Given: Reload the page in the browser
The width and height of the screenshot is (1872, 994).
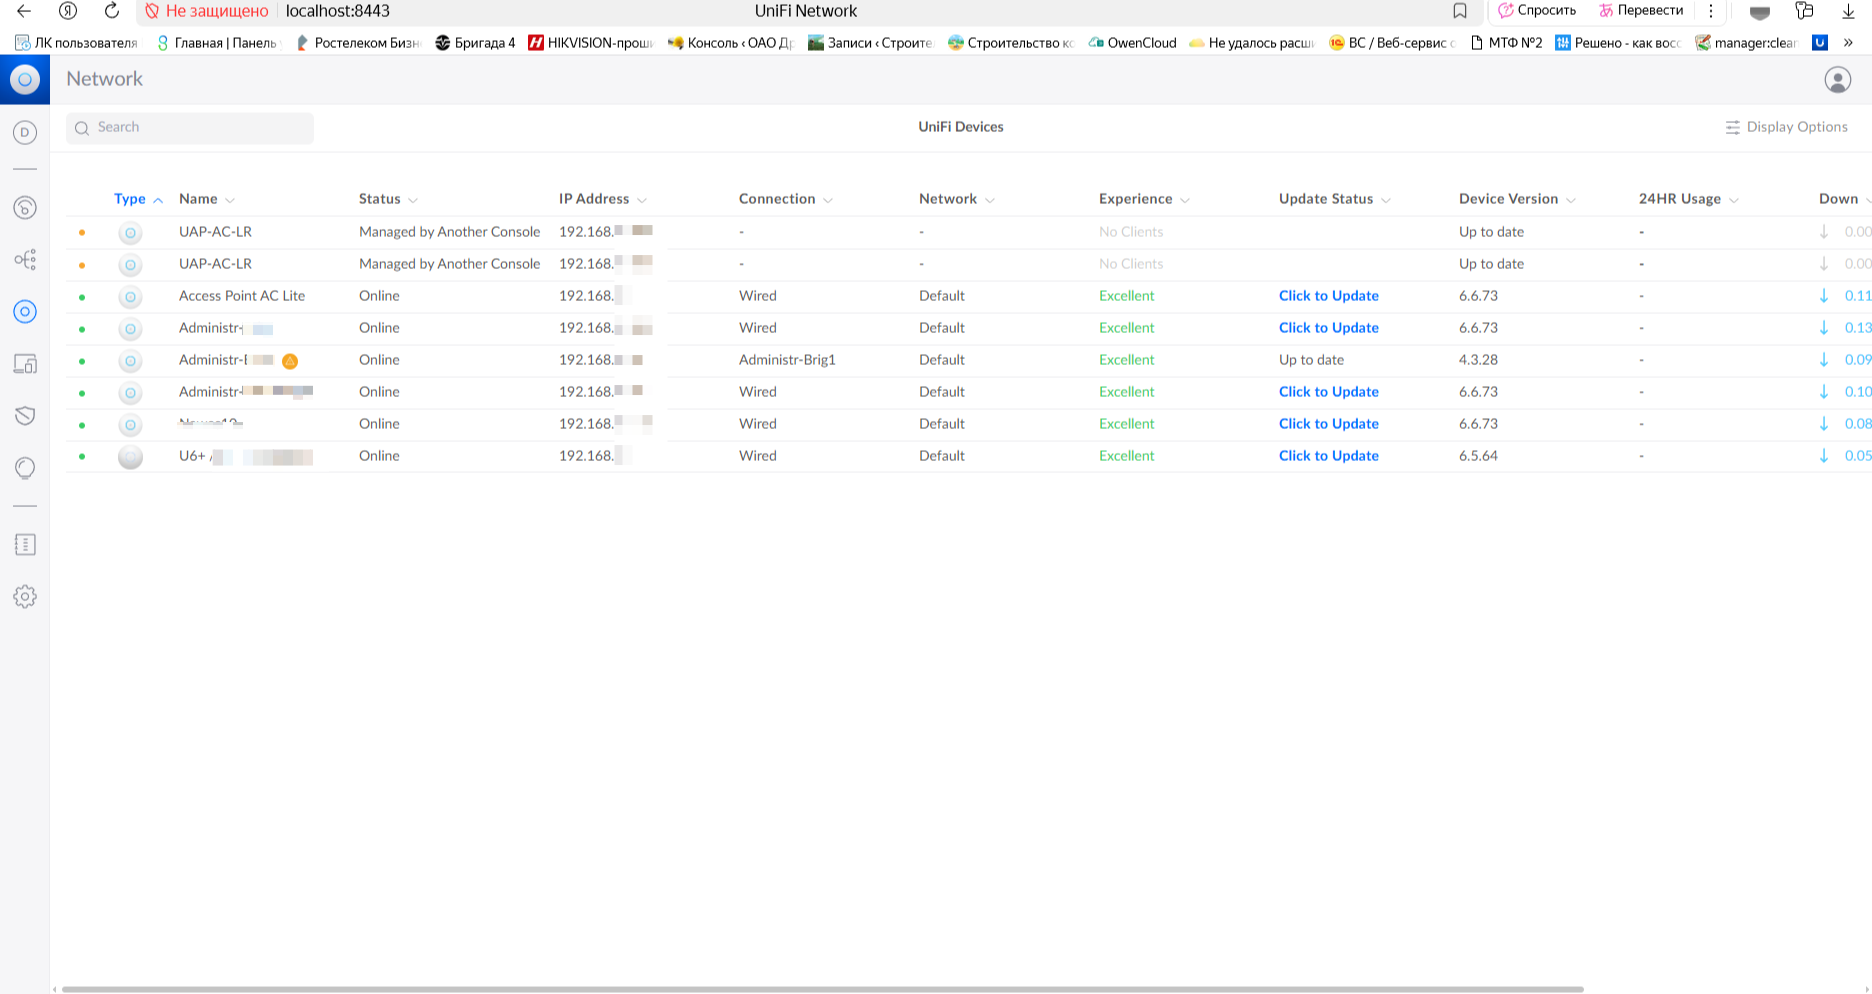Looking at the screenshot, I should (x=112, y=11).
